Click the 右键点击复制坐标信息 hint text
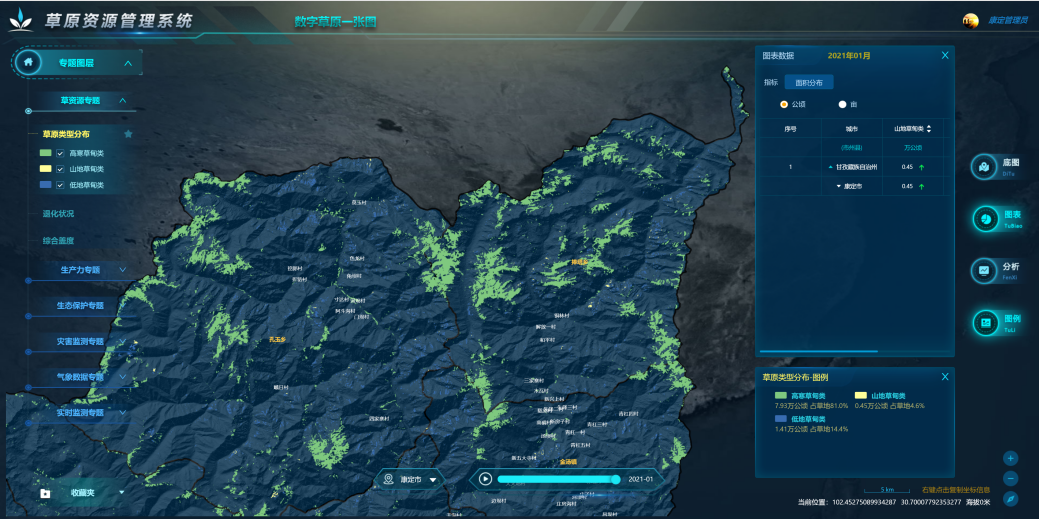Image resolution: width=1039 pixels, height=519 pixels. click(956, 490)
